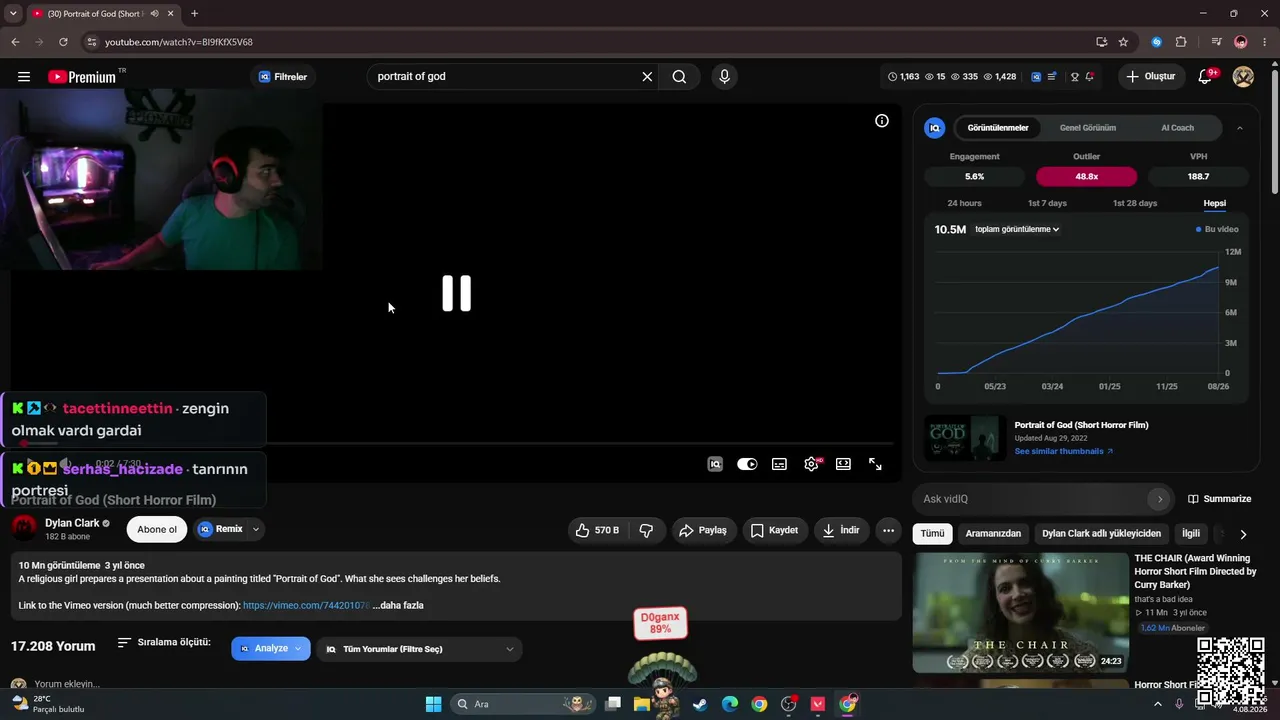Open Tüm Yorumlar filter dropdown
The image size is (1280, 720).
pyautogui.click(x=420, y=649)
